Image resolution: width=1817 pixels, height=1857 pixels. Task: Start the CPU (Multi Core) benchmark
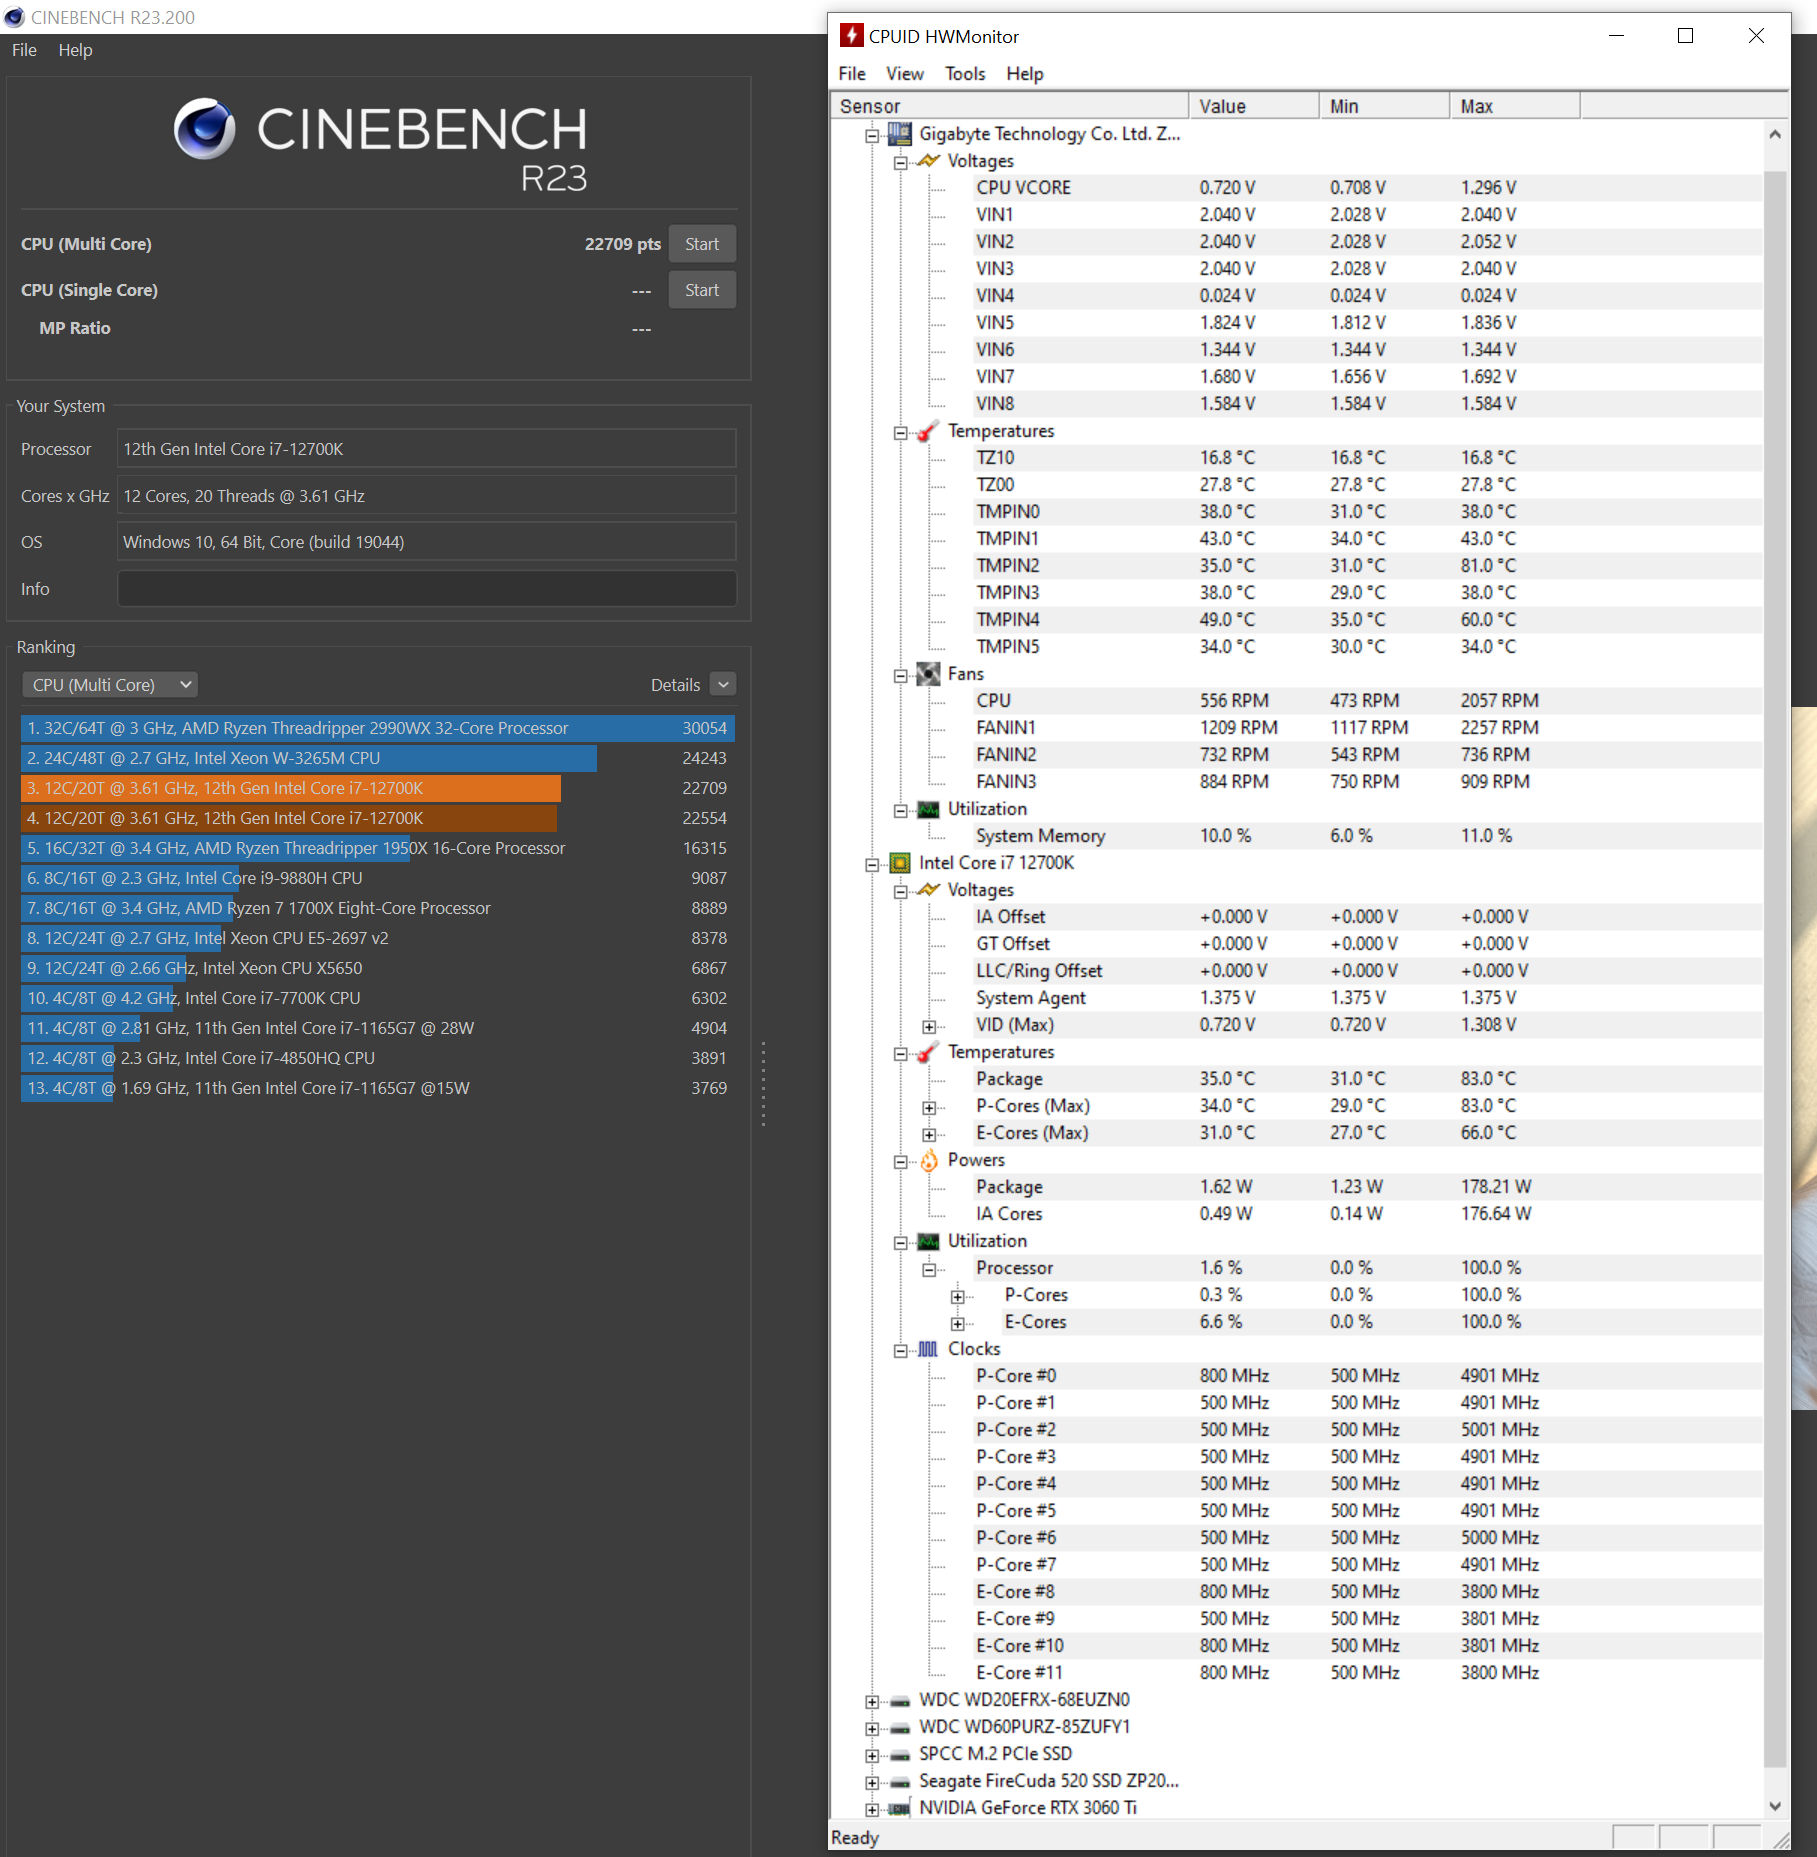pyautogui.click(x=702, y=244)
